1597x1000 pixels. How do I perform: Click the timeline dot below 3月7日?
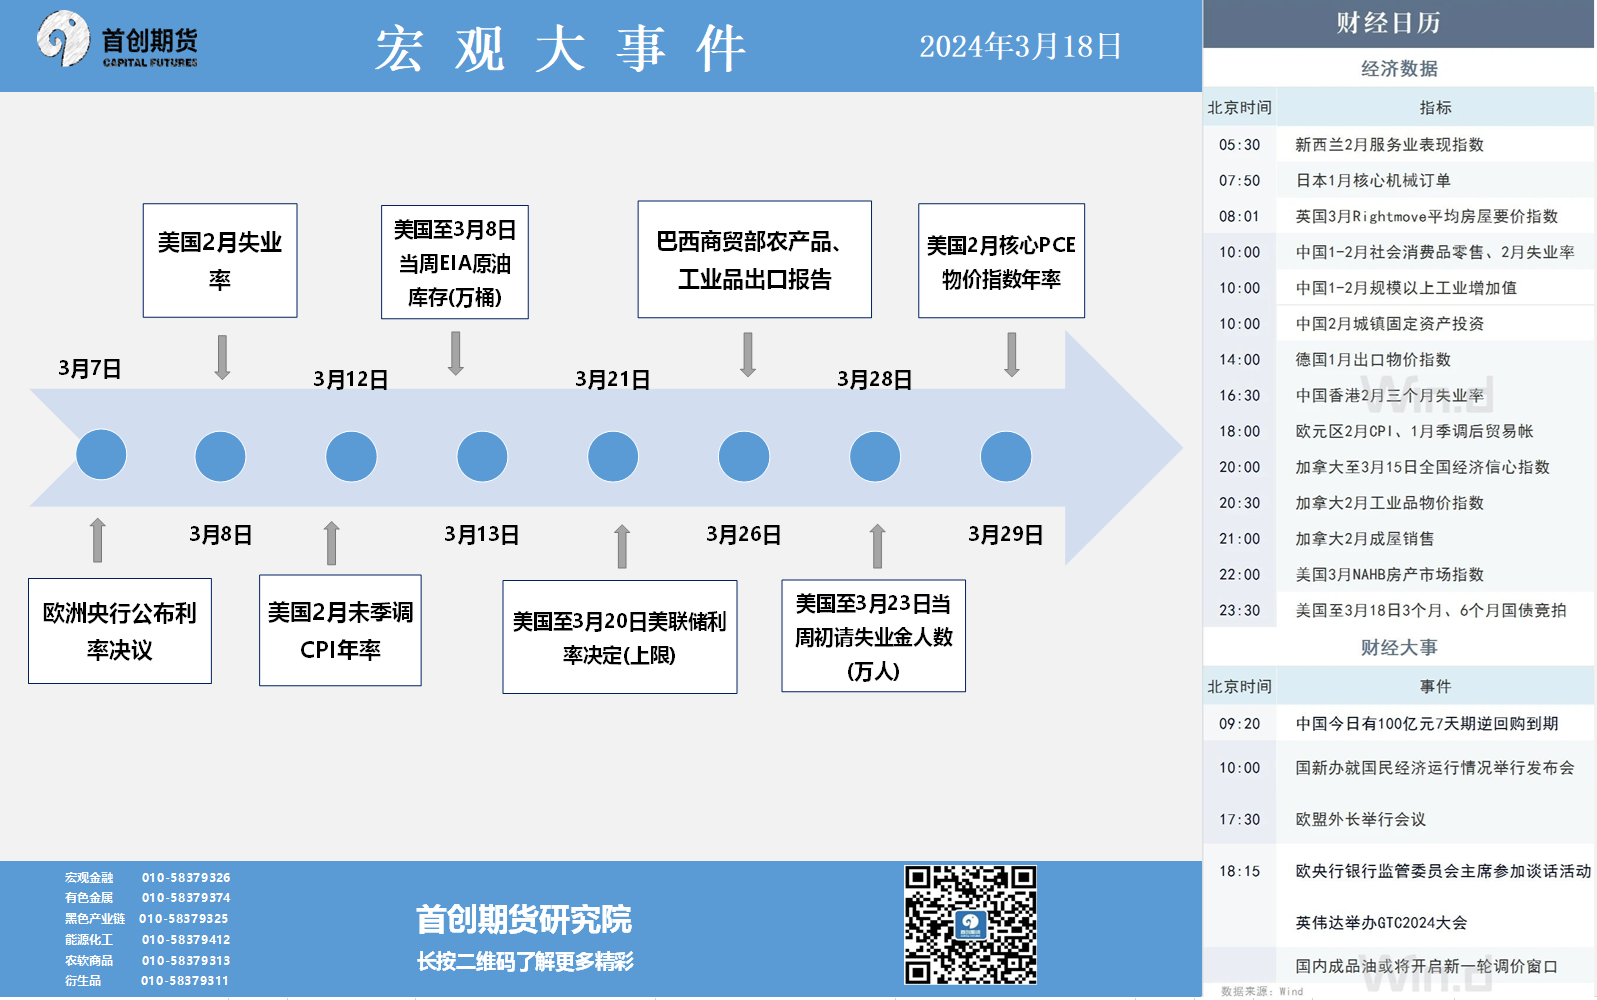click(101, 455)
